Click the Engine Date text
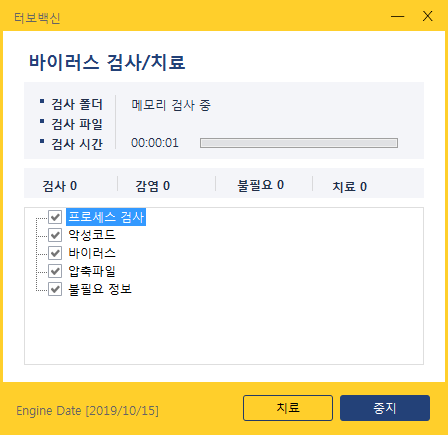448x435 pixels. click(88, 411)
